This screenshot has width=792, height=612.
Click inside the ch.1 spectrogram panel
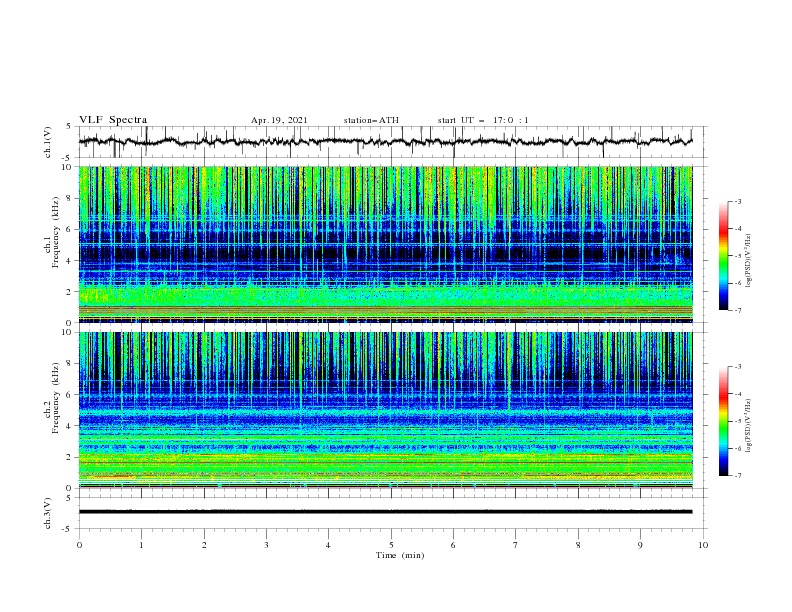tap(385, 244)
